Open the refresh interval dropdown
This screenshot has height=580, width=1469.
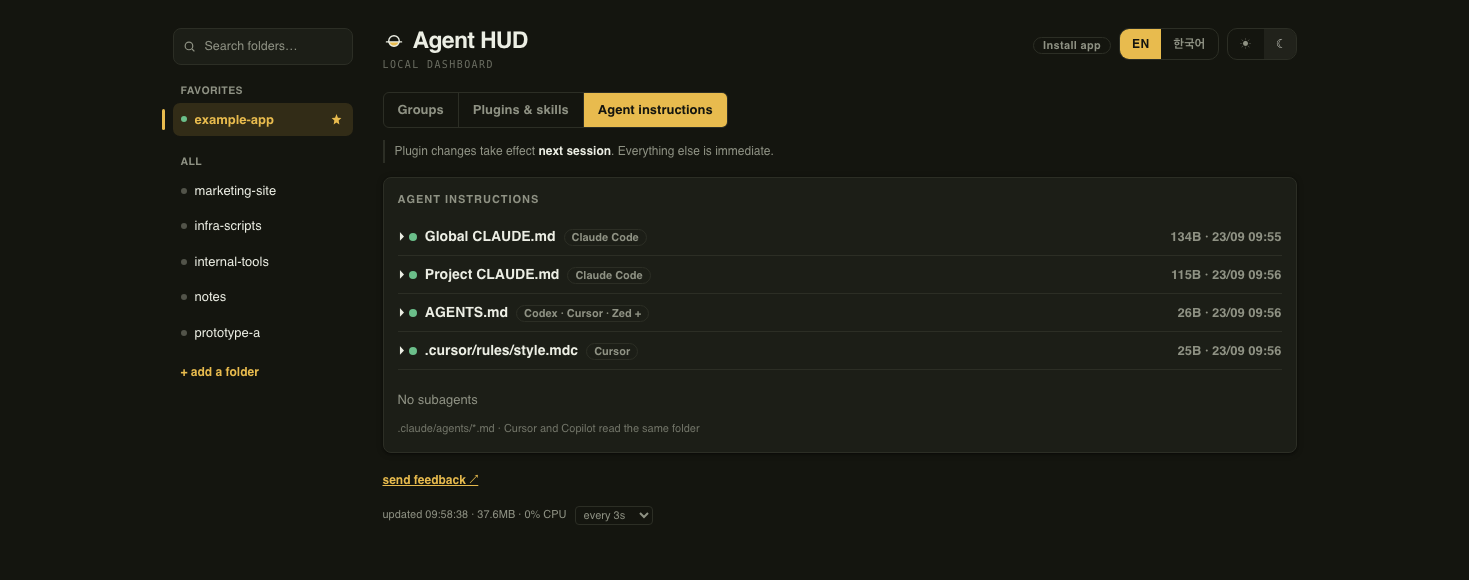tap(614, 515)
